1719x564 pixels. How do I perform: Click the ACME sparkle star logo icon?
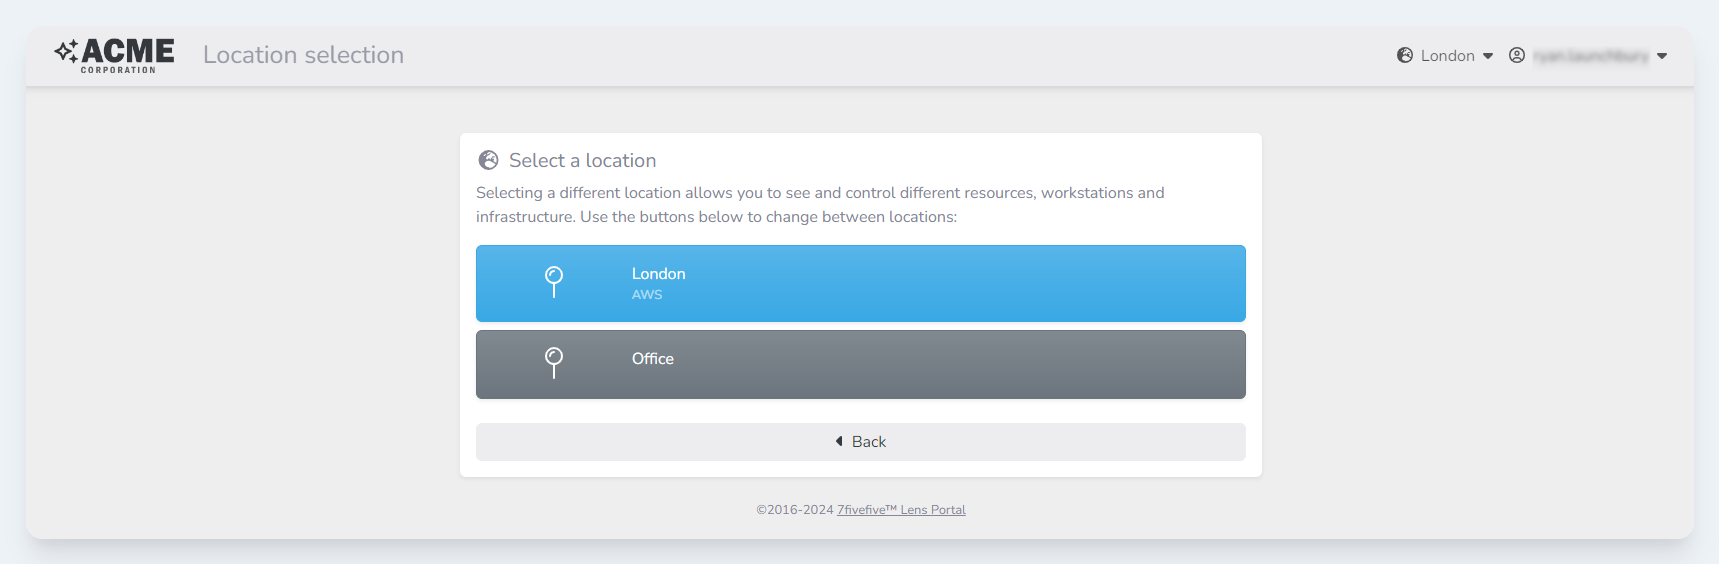66,51
